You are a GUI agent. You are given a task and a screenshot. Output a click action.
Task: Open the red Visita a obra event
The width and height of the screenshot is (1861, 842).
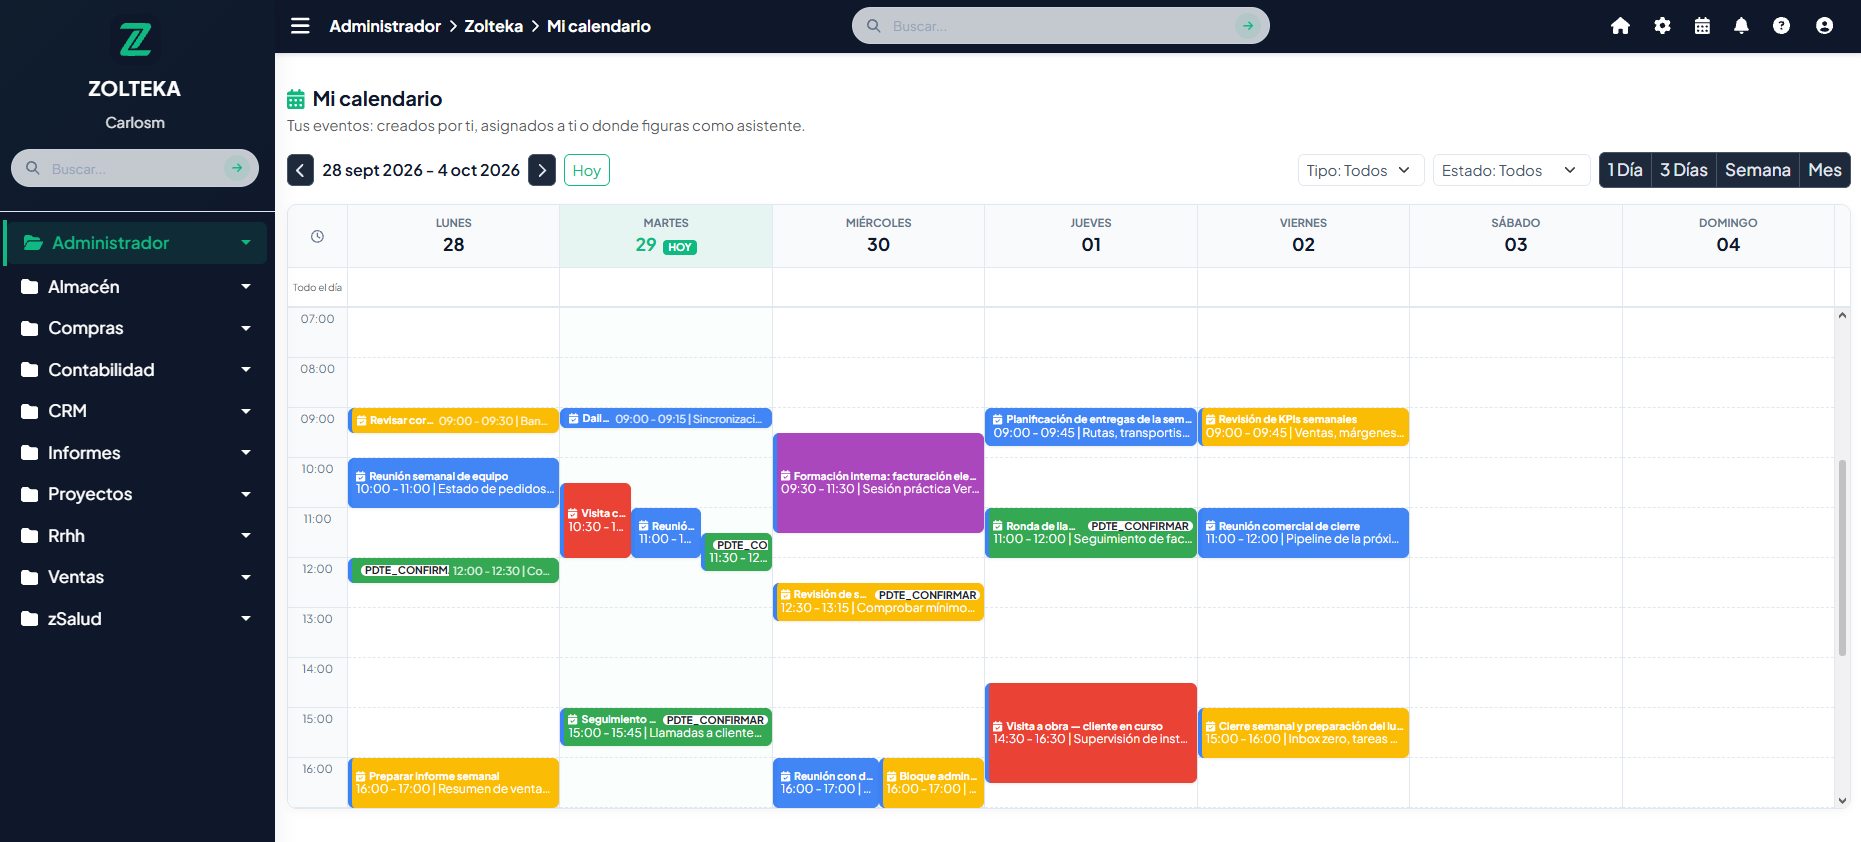tap(1091, 733)
